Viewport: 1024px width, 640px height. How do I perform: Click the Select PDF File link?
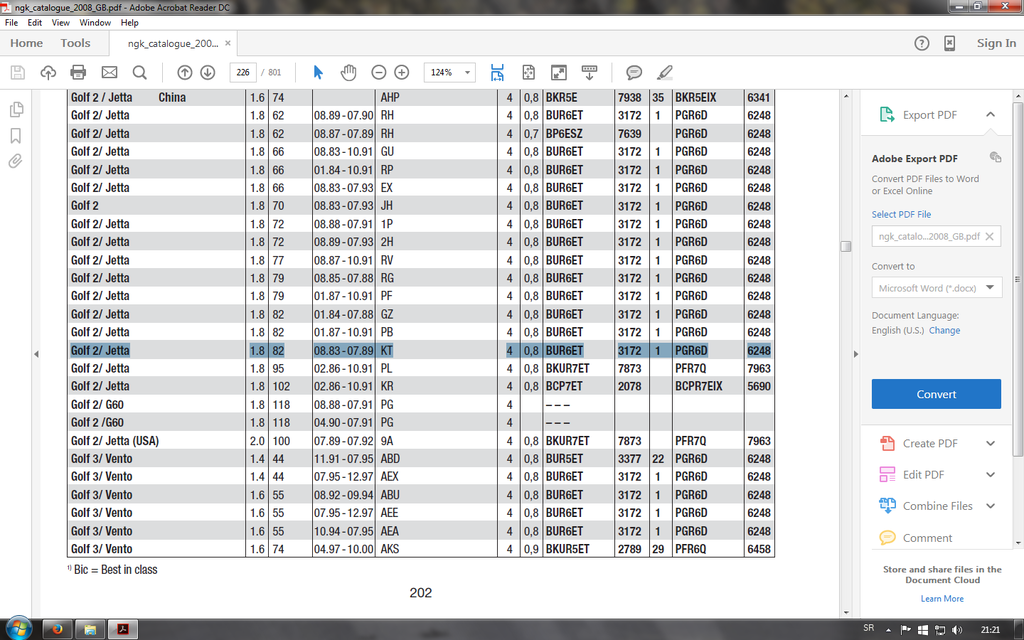click(901, 214)
